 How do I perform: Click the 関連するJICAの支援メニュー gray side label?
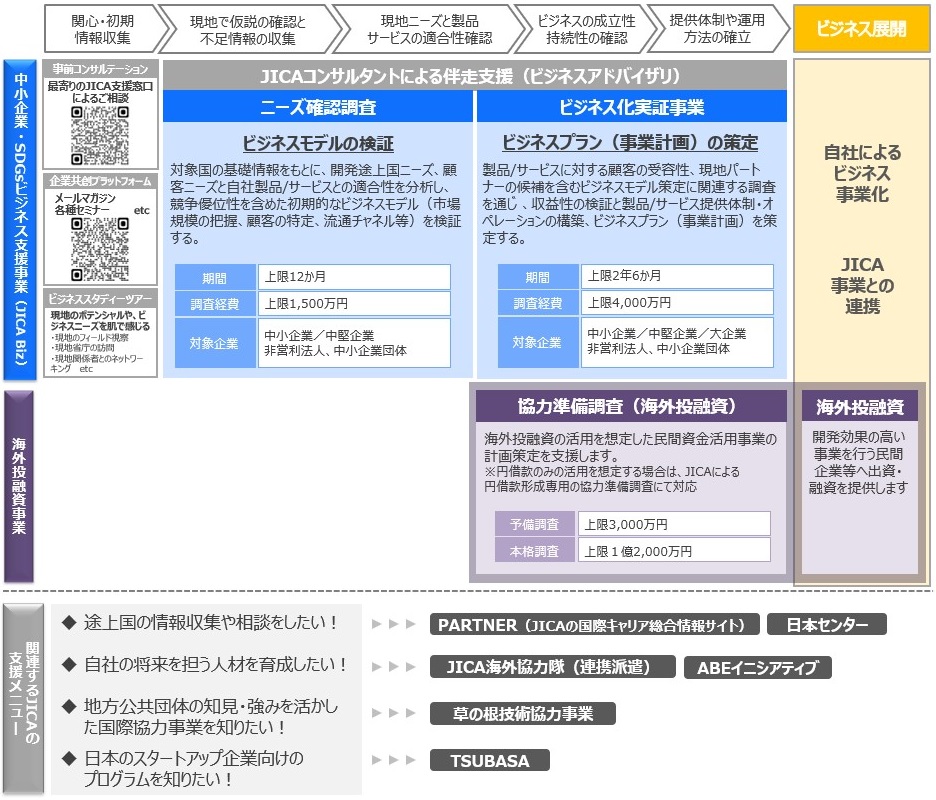click(24, 699)
